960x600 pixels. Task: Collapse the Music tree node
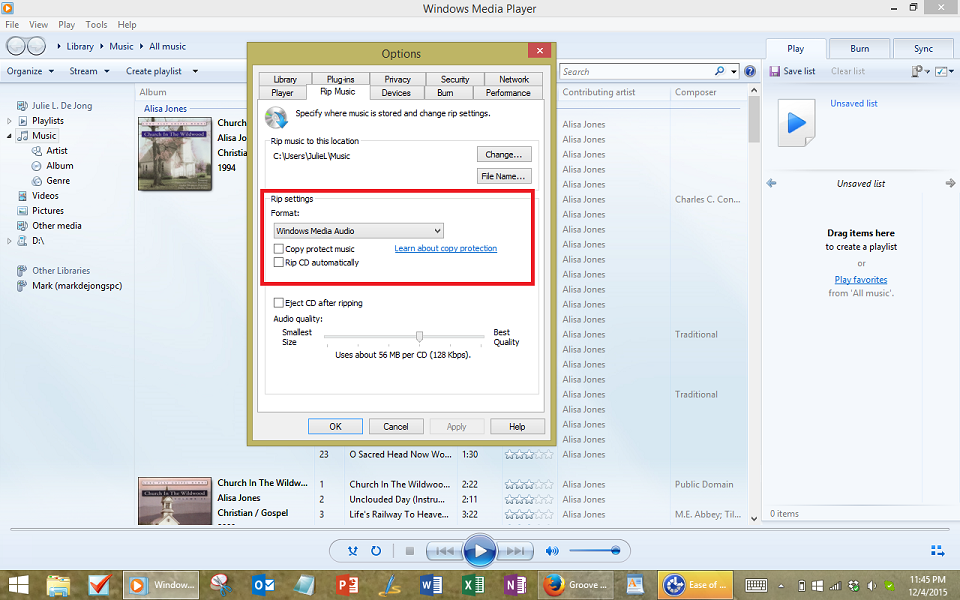[x=9, y=136]
